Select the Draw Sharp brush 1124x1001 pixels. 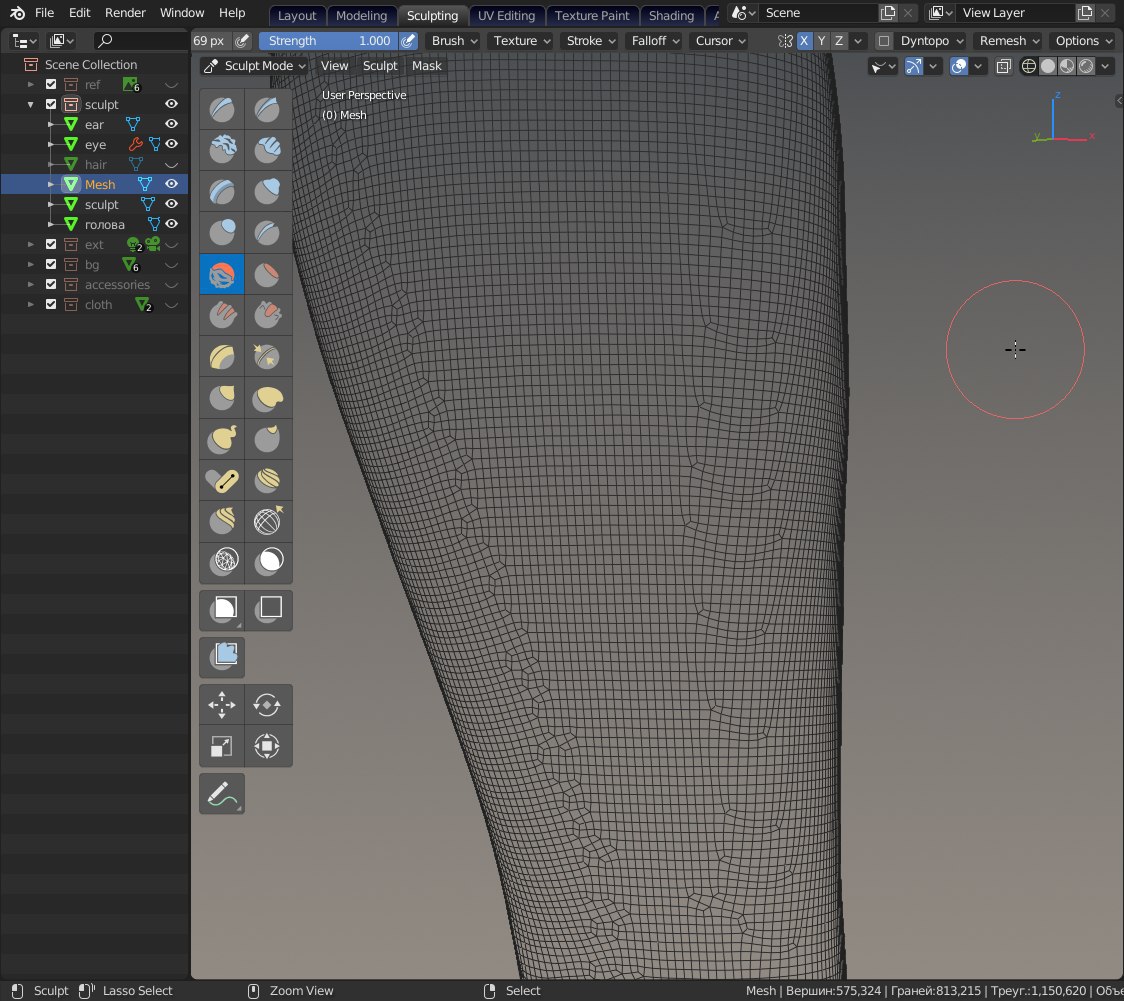point(267,109)
